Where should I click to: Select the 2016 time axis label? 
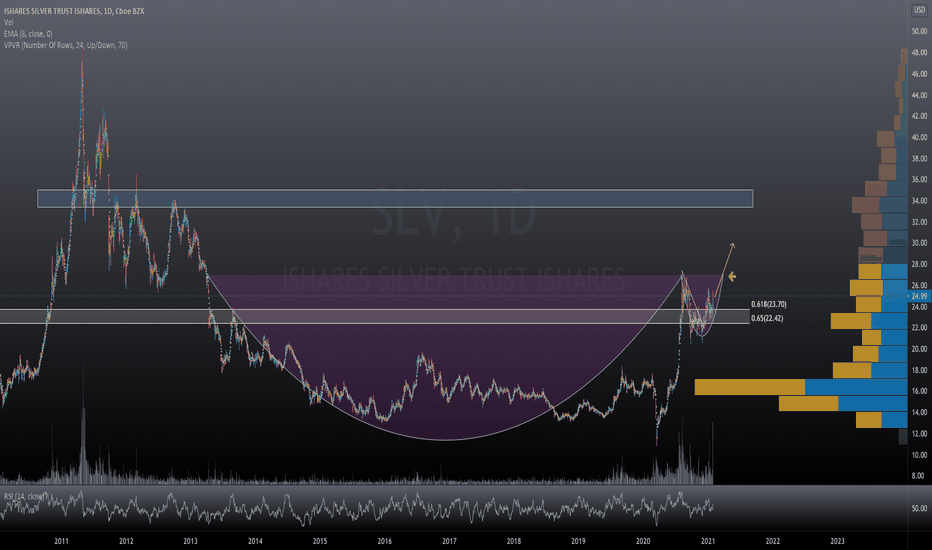click(385, 541)
